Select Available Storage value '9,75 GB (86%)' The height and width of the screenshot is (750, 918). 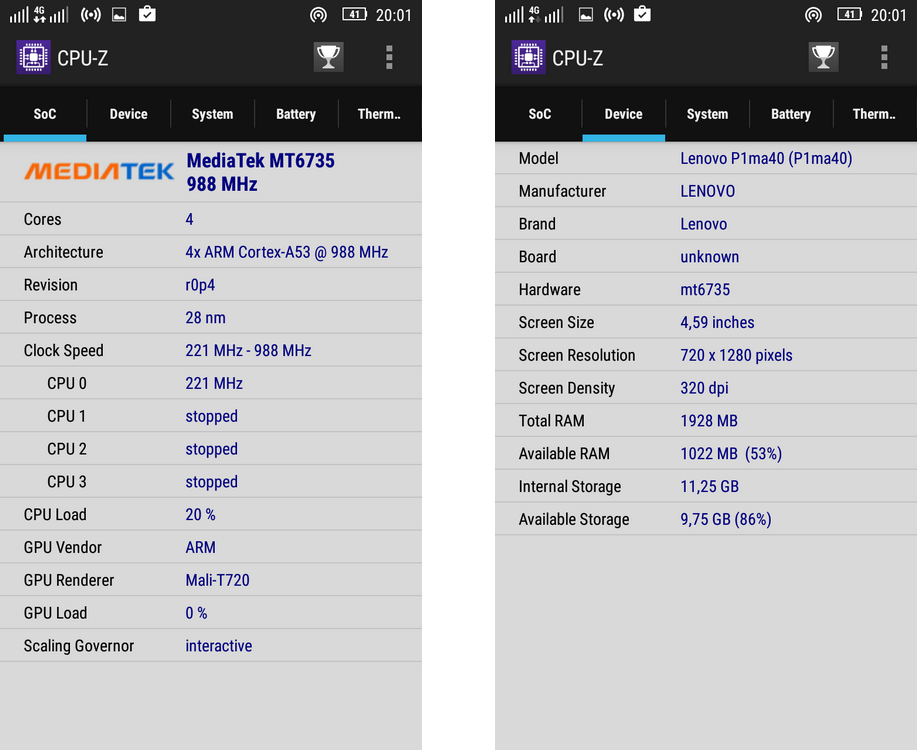(725, 519)
